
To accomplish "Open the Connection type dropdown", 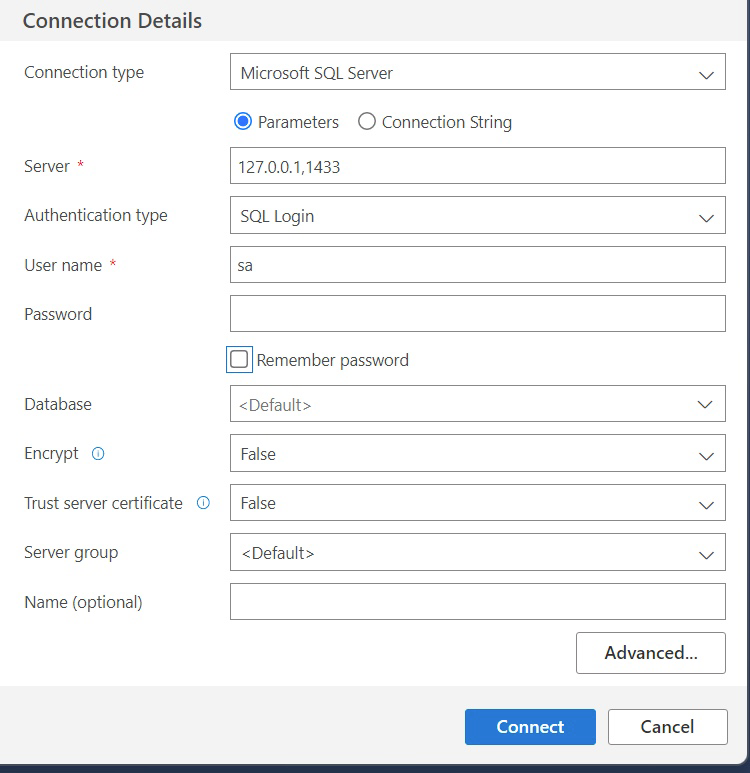I will click(477, 73).
